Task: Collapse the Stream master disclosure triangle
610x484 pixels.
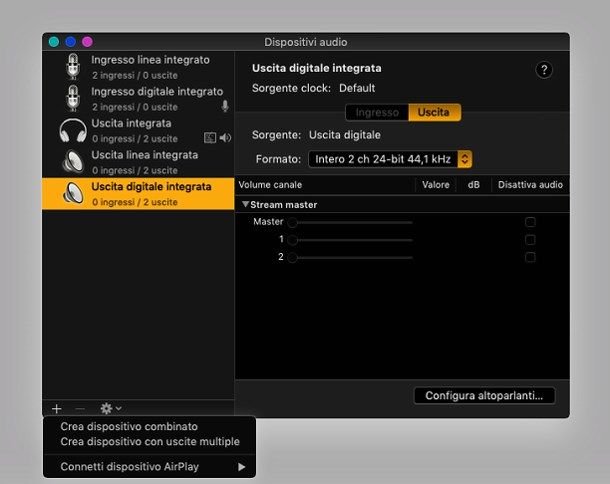Action: coord(245,204)
